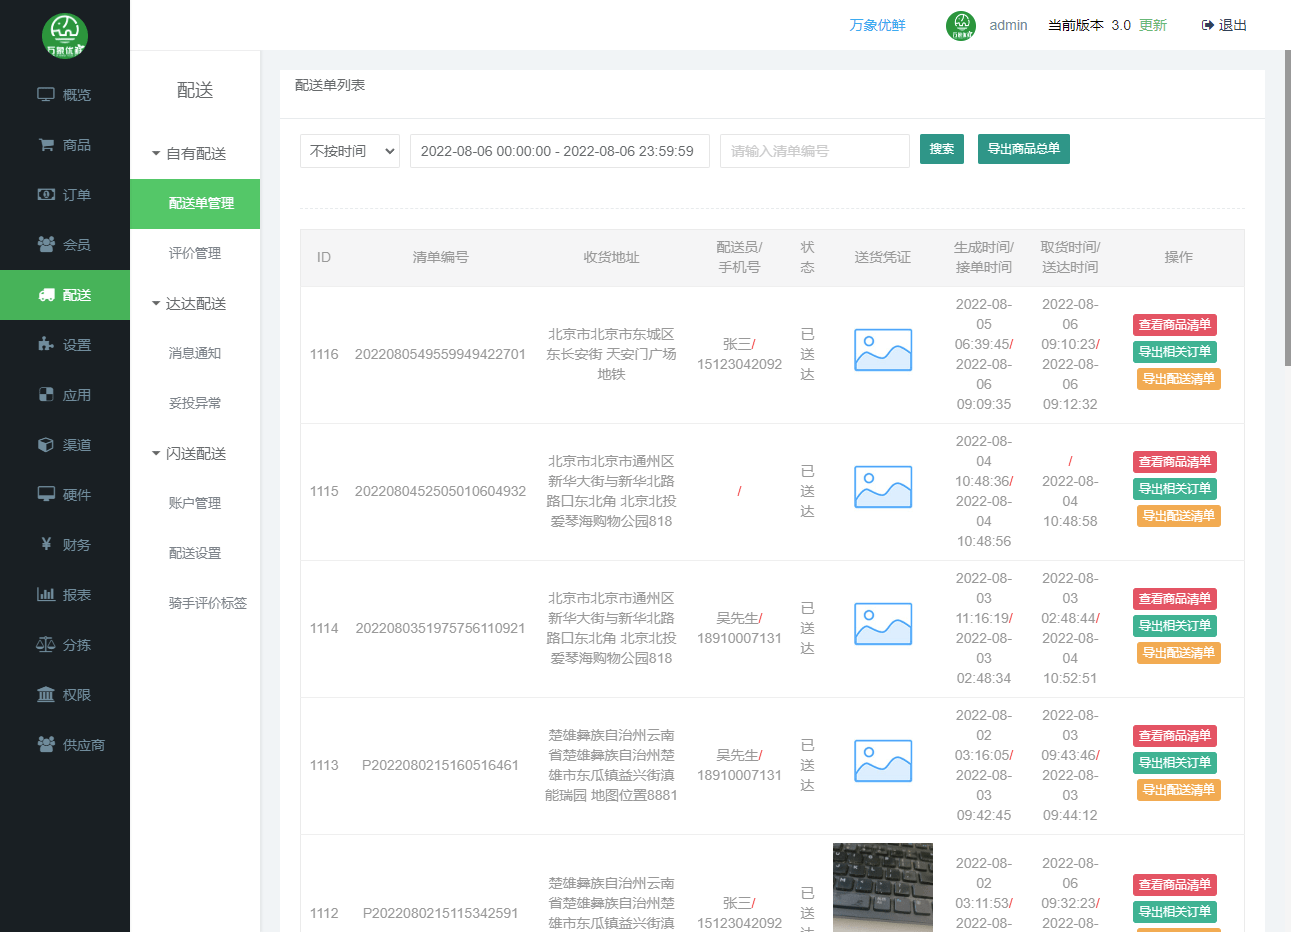This screenshot has height=932, width=1291.
Task: View 查看商品清单 for order 1116
Action: (x=1174, y=325)
